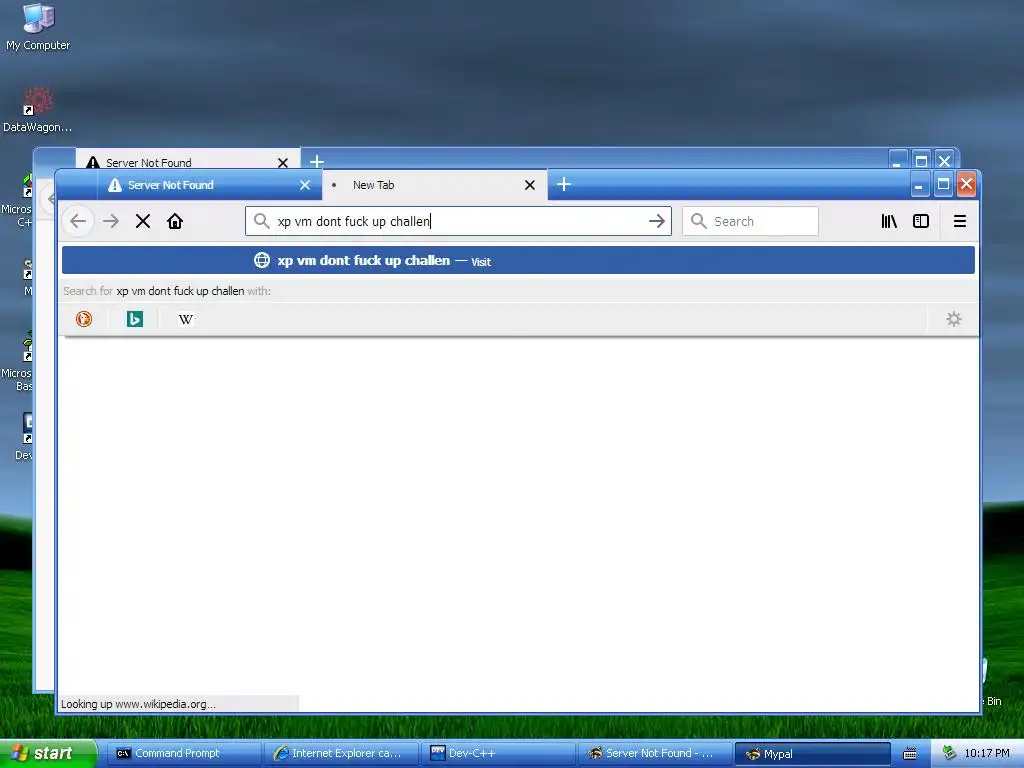Switch to Command Prompt in taskbar
Viewport: 1024px width, 768px height.
pyautogui.click(x=184, y=753)
